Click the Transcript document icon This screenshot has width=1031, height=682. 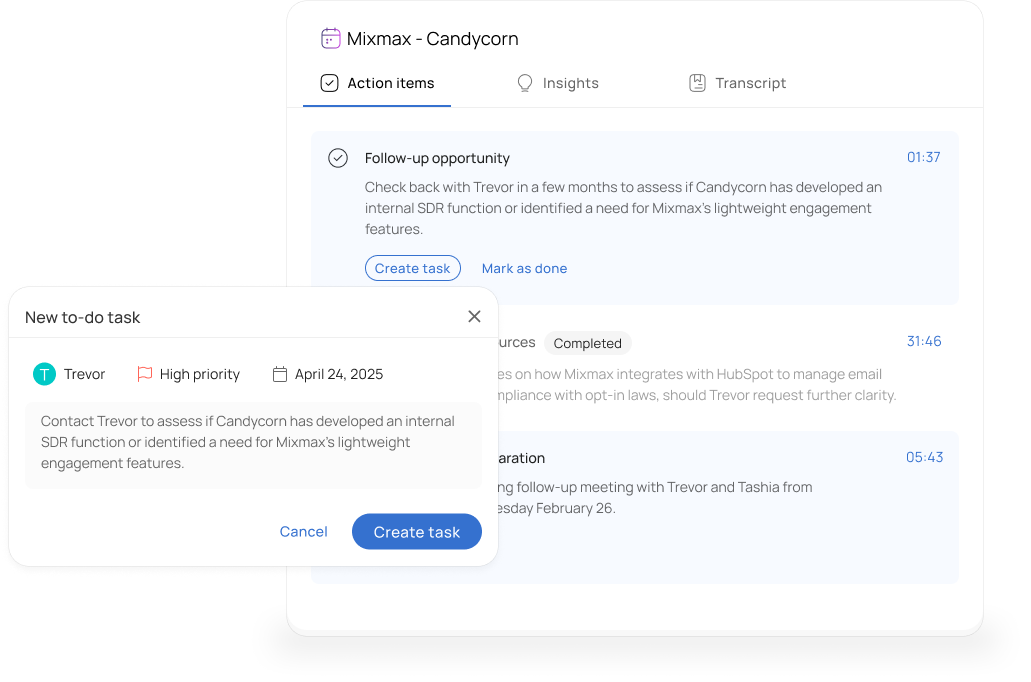(697, 83)
